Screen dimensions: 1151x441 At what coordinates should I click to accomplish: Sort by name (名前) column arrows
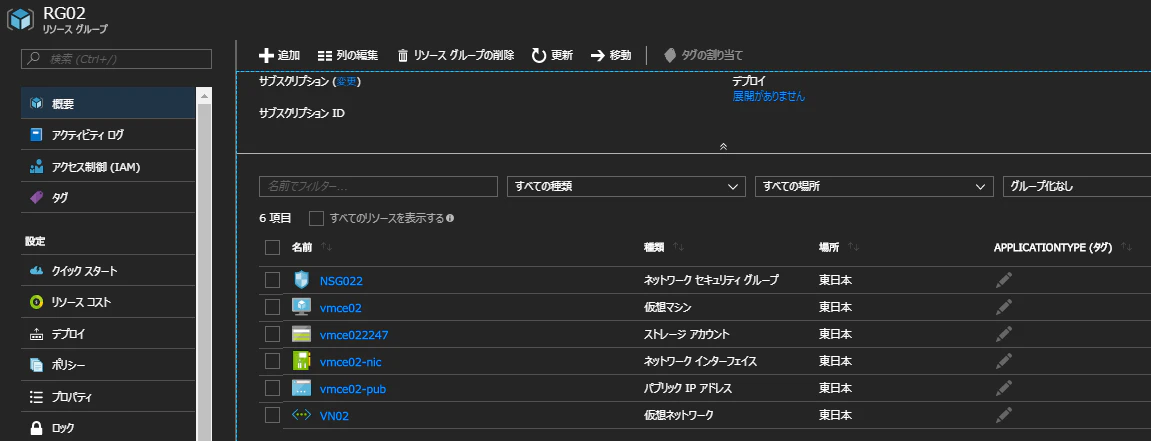point(327,248)
